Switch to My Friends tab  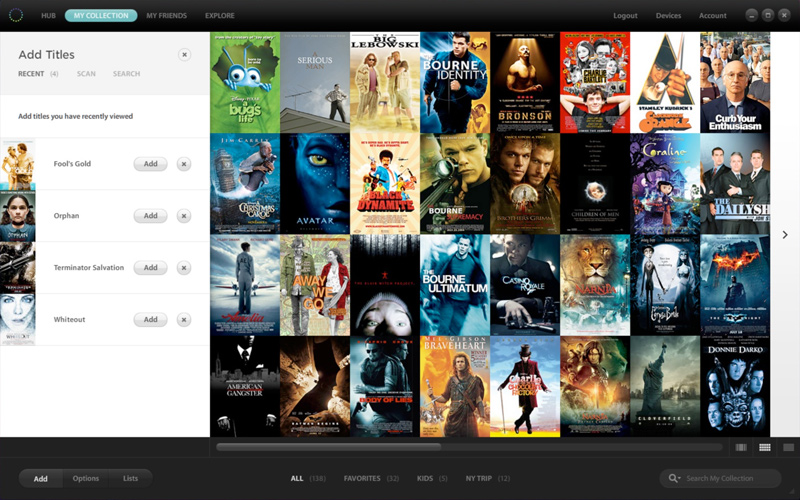click(x=165, y=16)
